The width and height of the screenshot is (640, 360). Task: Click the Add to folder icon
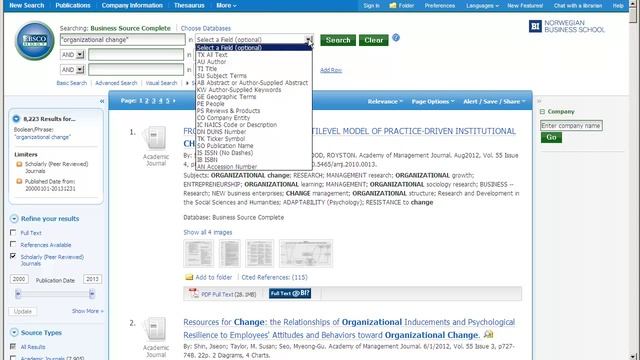(x=189, y=278)
